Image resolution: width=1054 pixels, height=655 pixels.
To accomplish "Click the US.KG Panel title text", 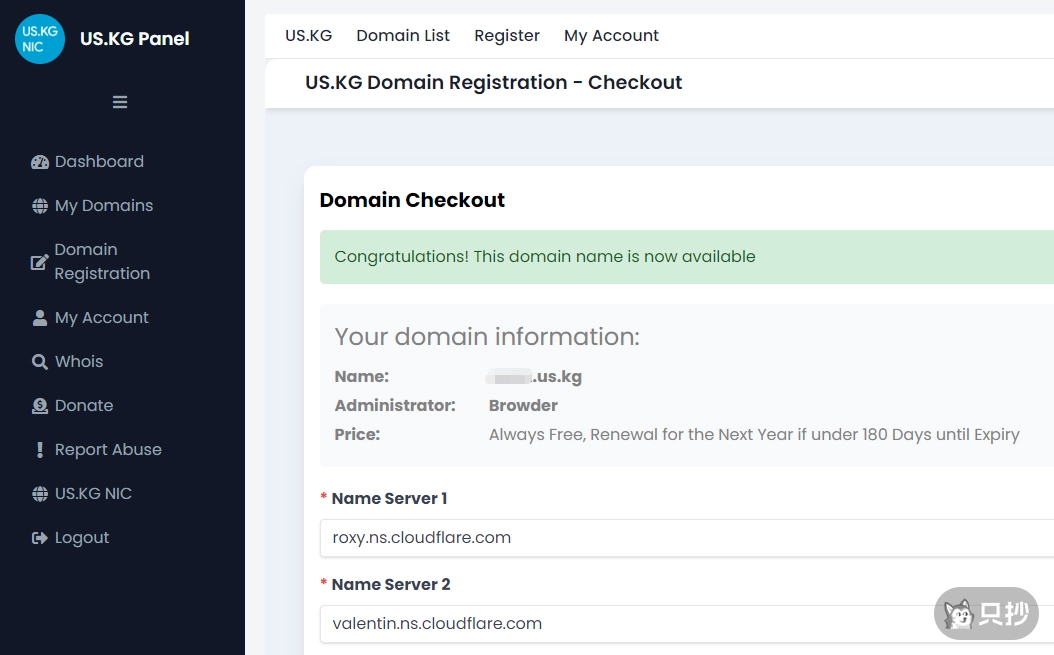I will [135, 39].
